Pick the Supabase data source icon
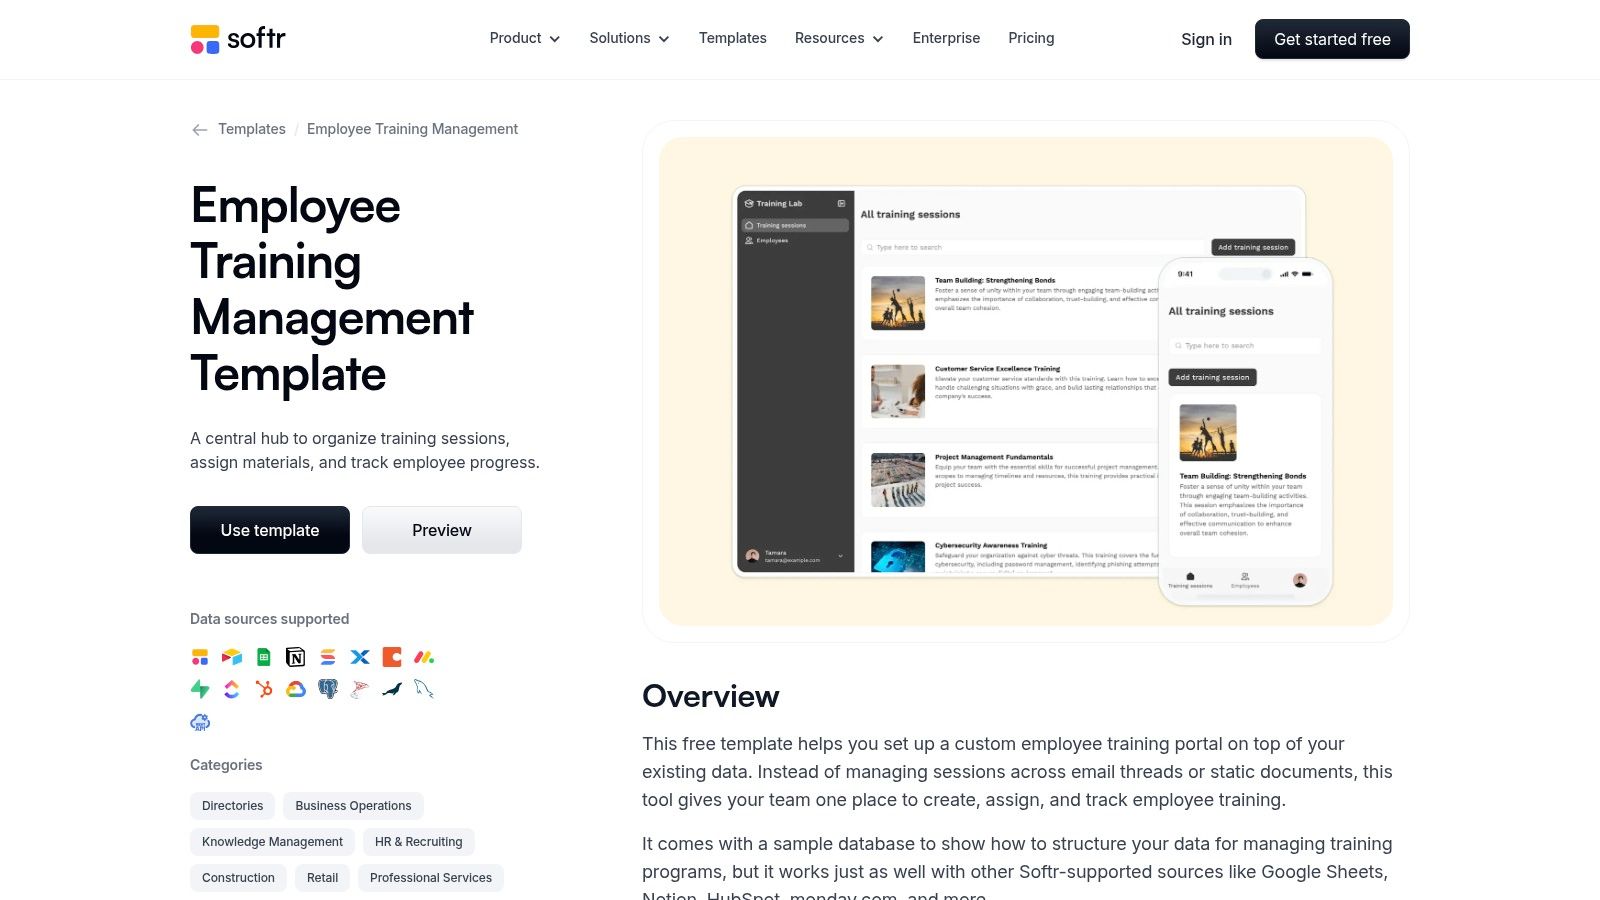Screen dimensions: 1600x900 pyautogui.click(x=199, y=689)
